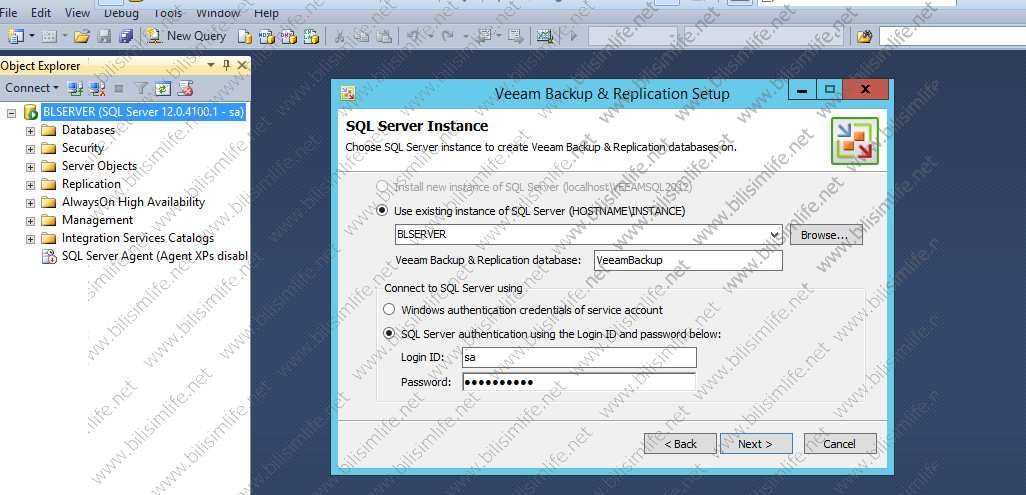Click the Disconnect icon in Object Explorer
Image resolution: width=1026 pixels, height=495 pixels.
97,88
